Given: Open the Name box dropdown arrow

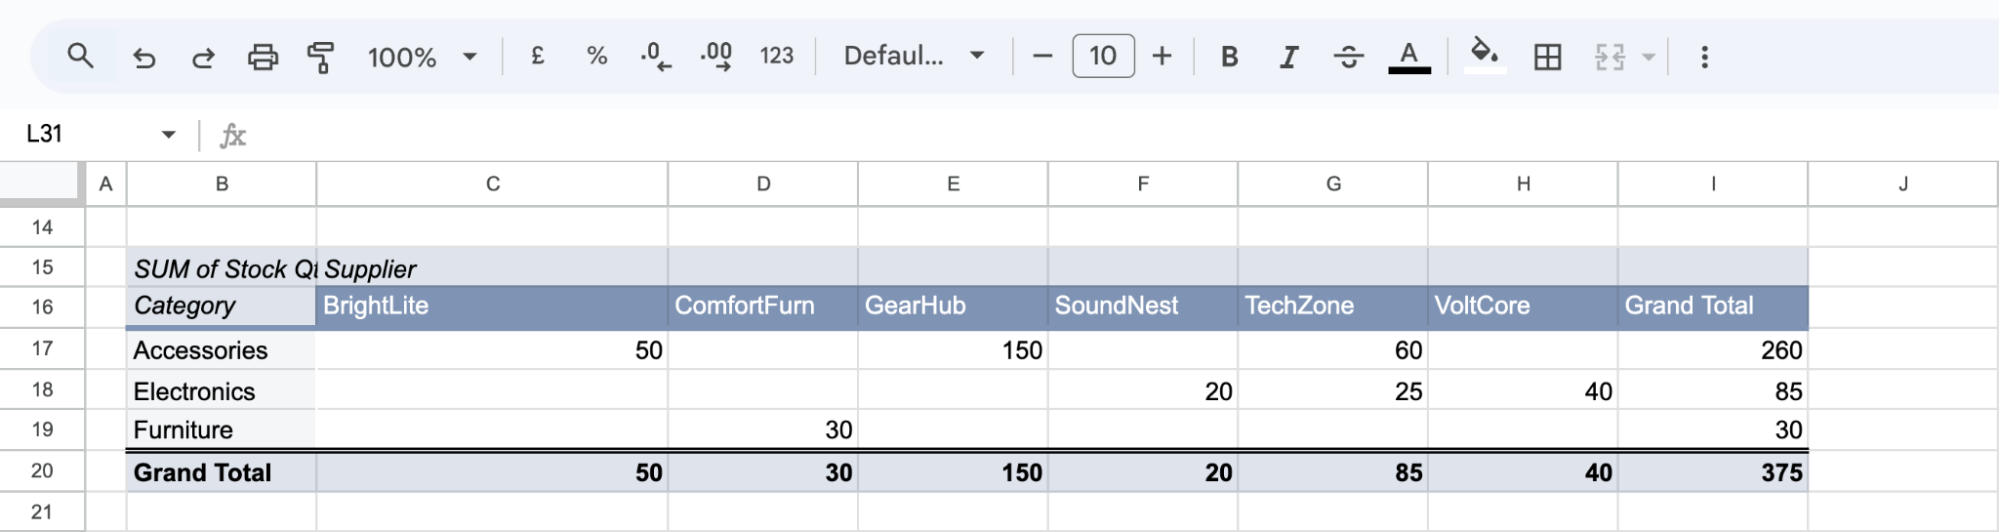Looking at the screenshot, I should coord(168,134).
